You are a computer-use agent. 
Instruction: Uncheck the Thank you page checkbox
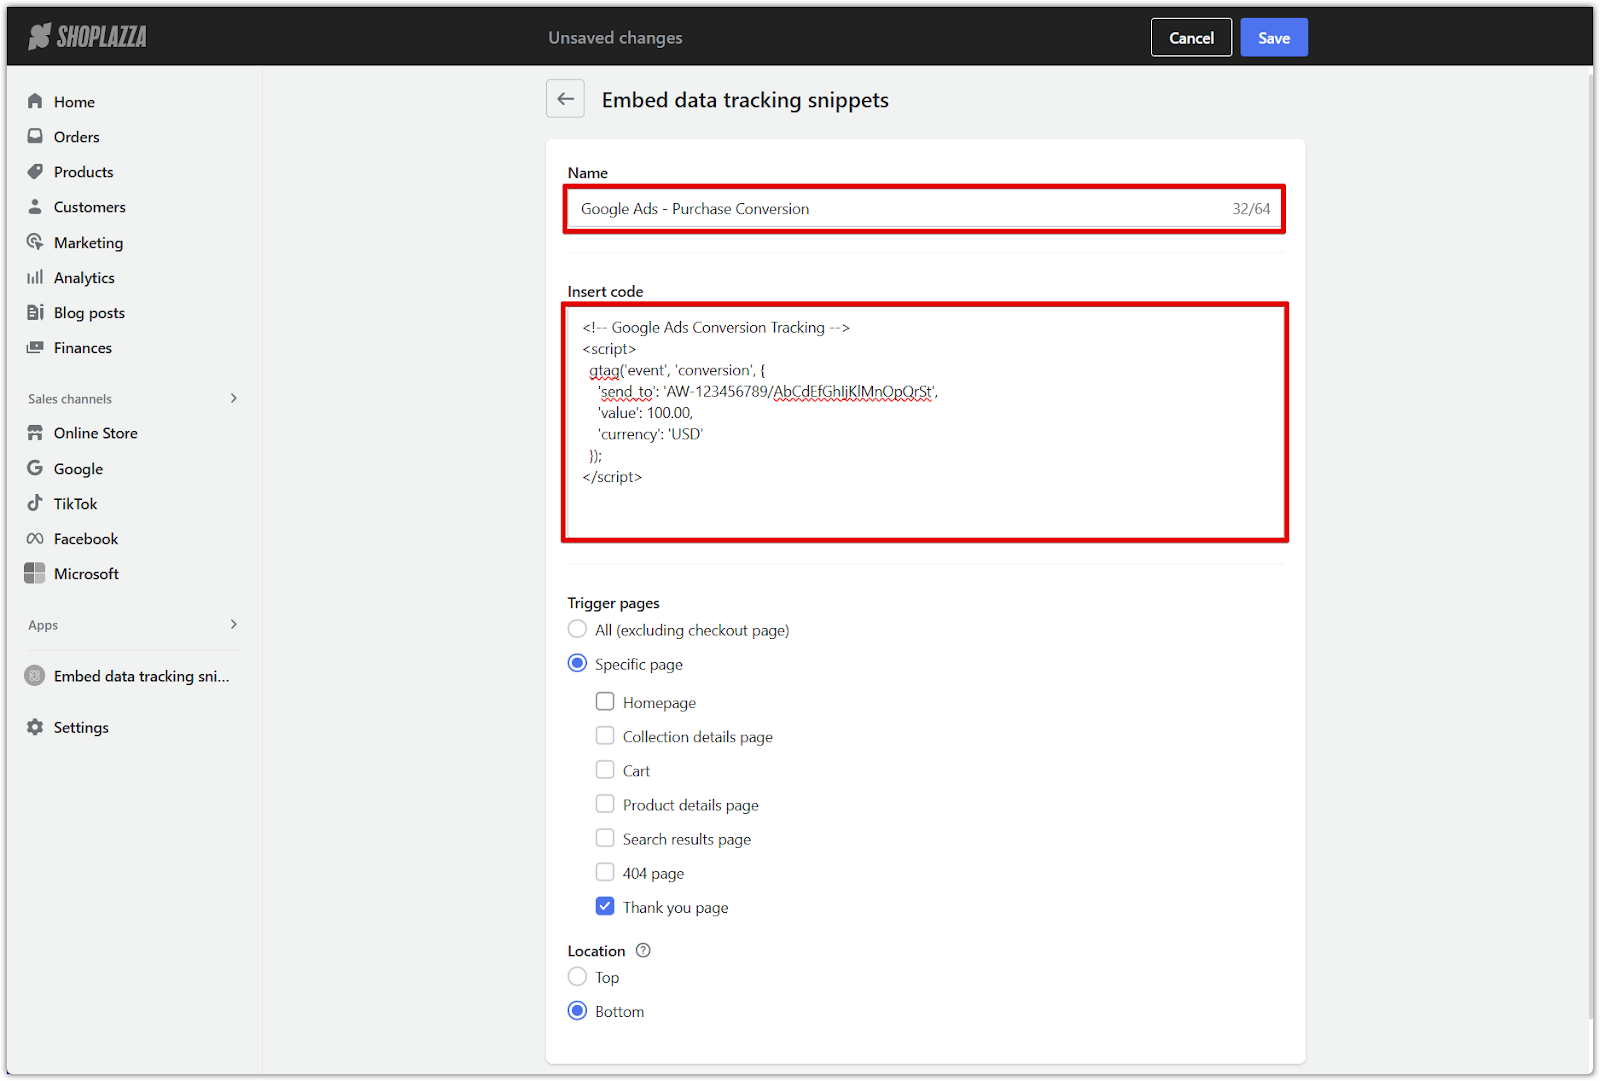[x=605, y=905]
